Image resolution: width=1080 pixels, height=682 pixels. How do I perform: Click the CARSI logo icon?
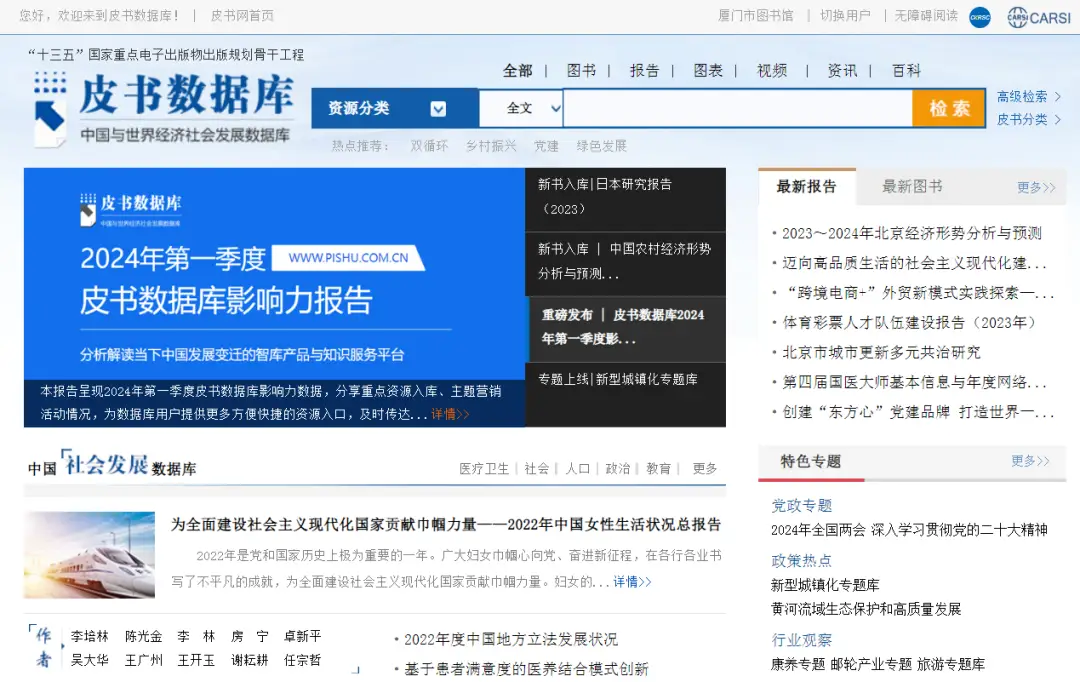coord(1039,17)
